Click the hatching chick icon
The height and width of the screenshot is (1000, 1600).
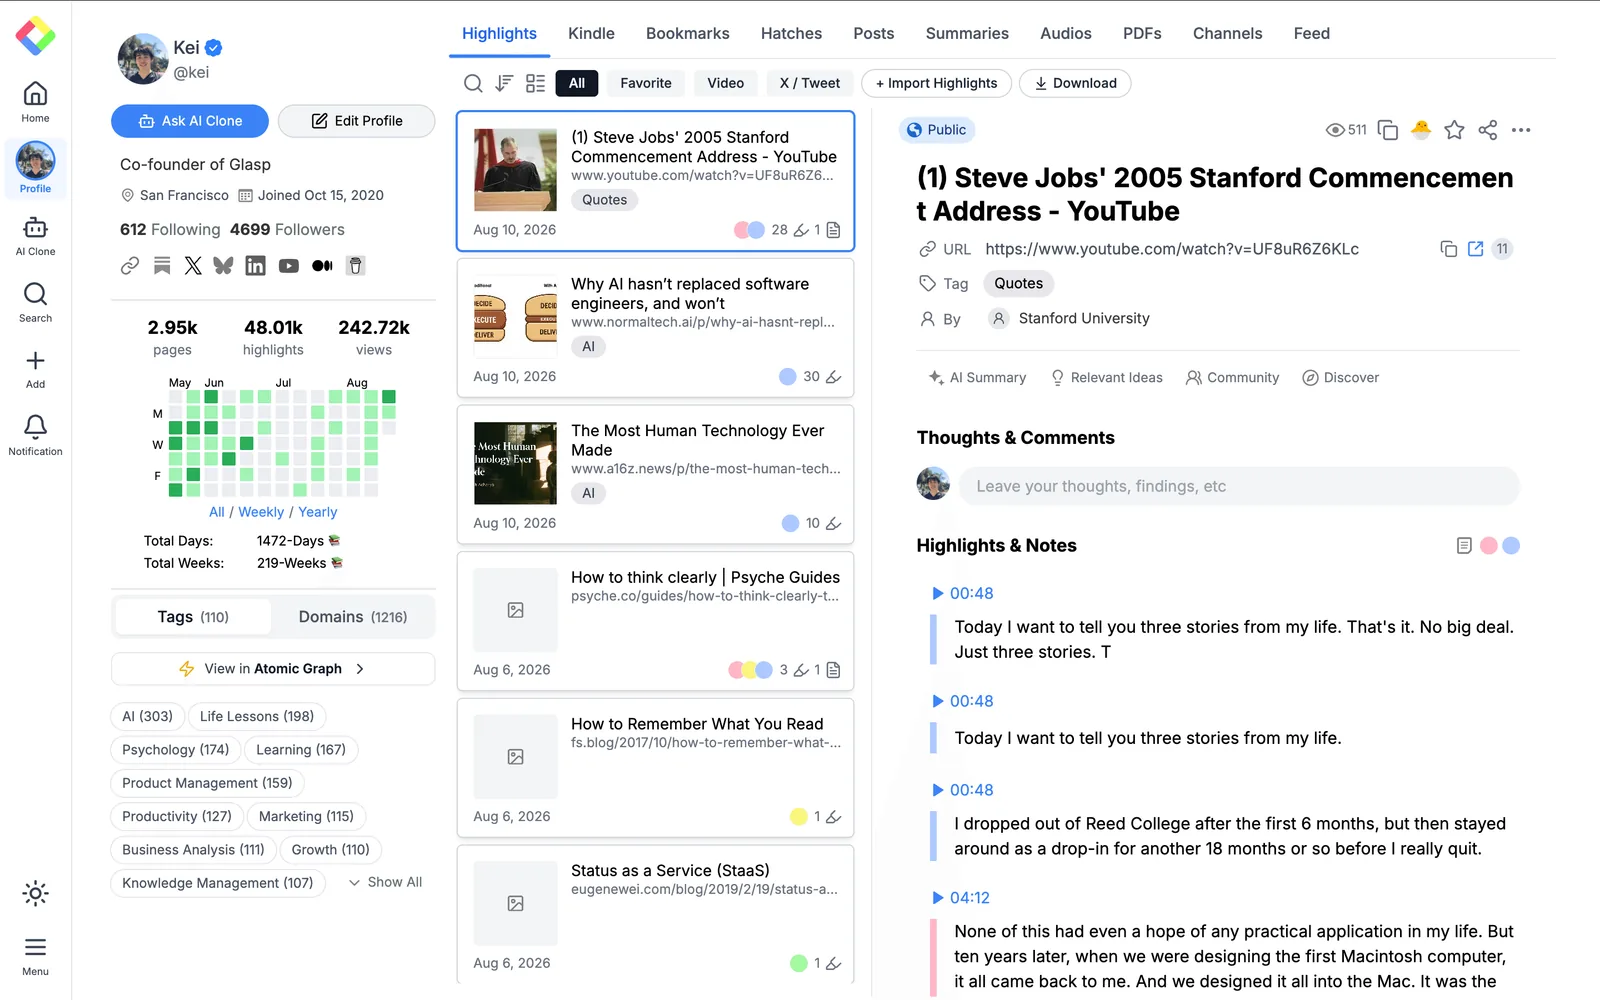[x=1421, y=130]
